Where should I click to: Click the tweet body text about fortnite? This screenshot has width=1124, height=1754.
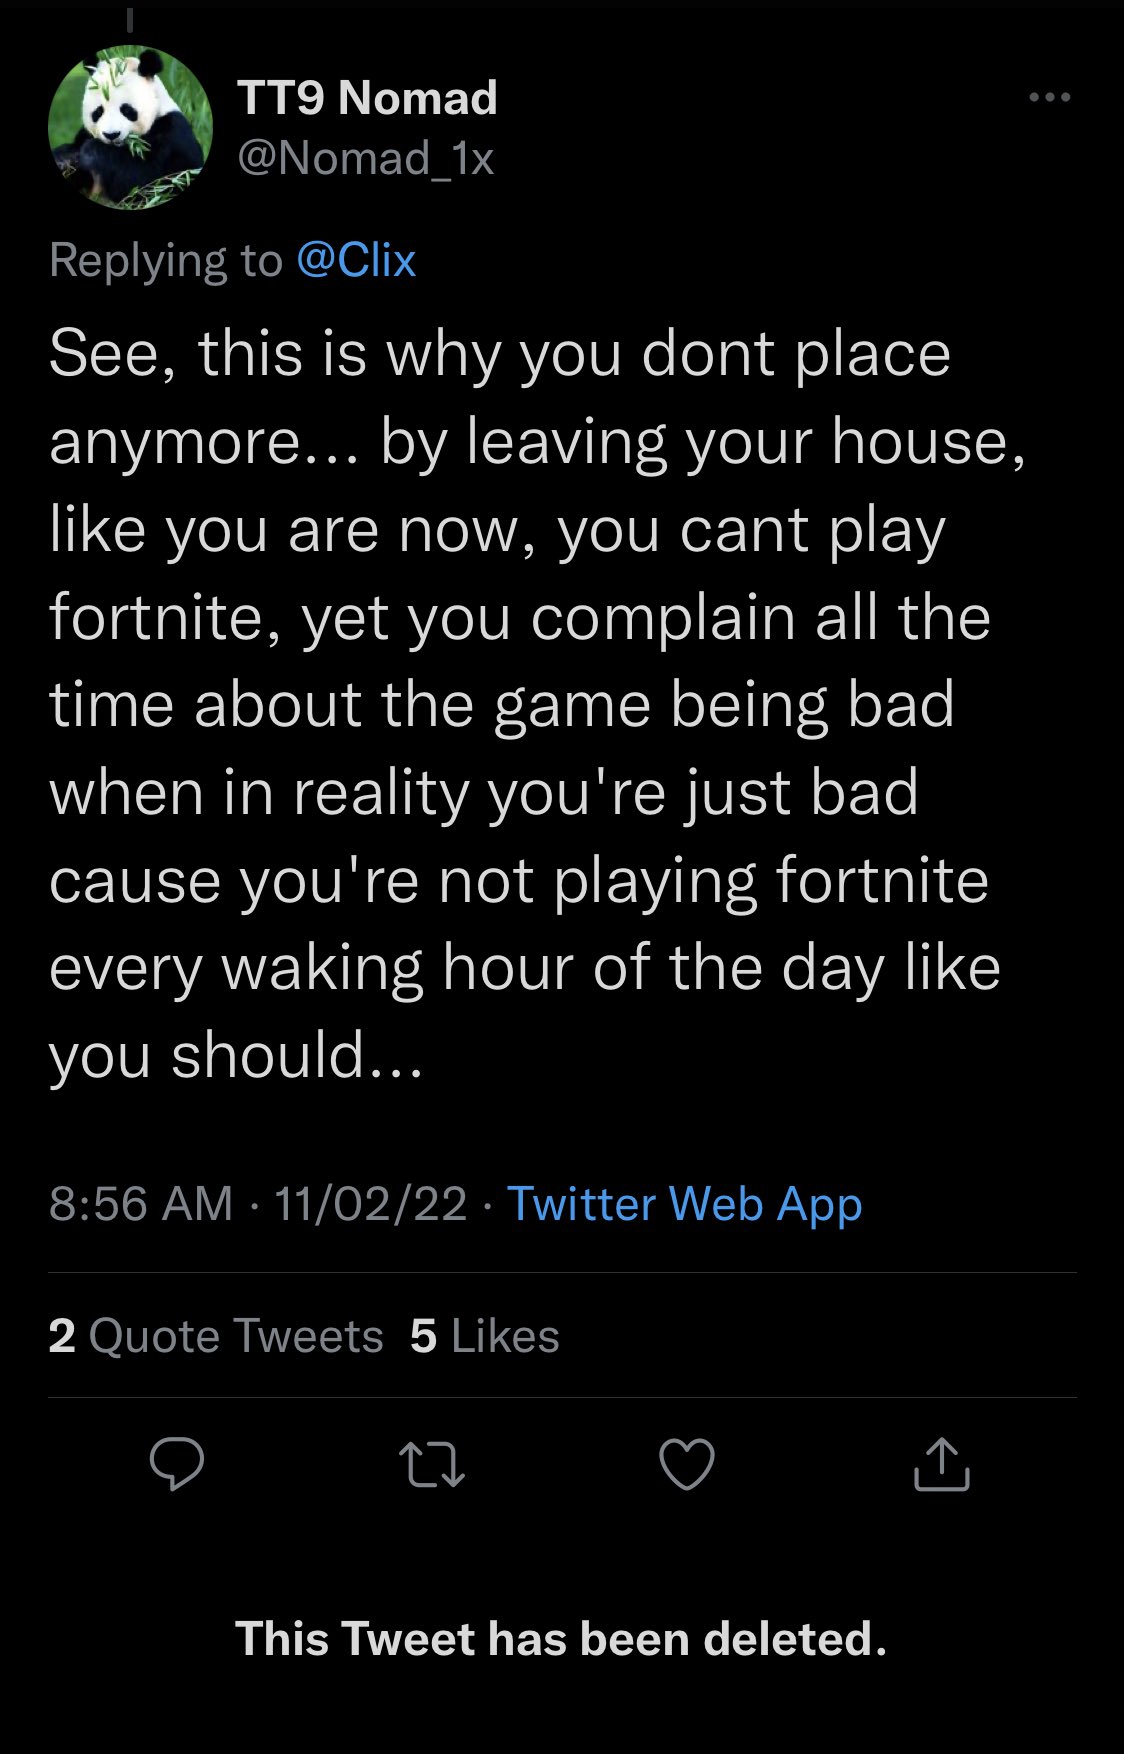[x=520, y=705]
